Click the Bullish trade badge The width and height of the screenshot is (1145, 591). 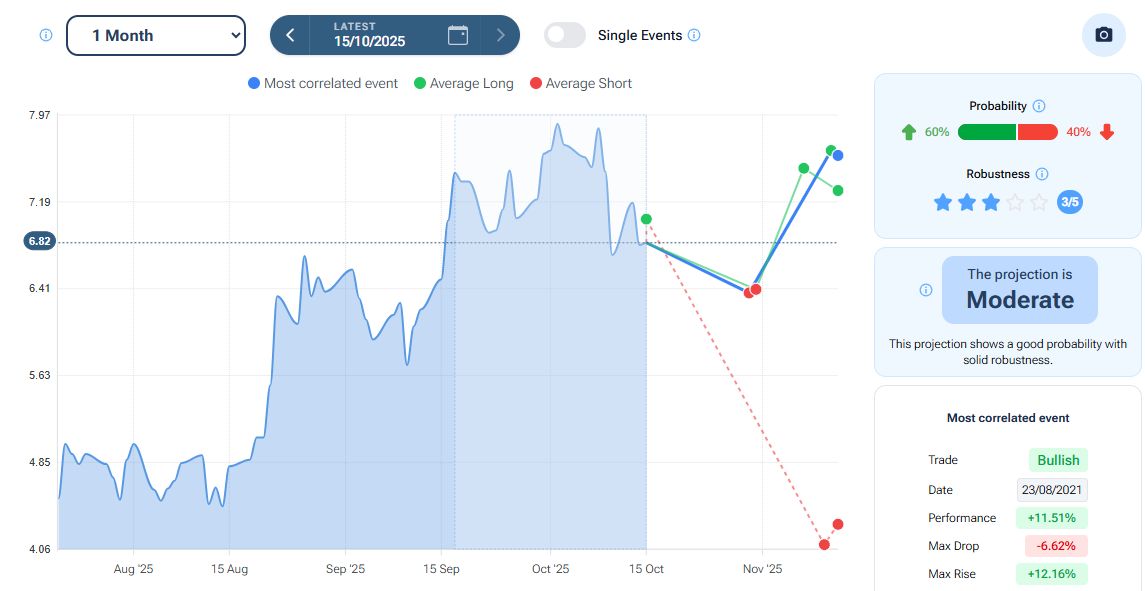pyautogui.click(x=1058, y=460)
